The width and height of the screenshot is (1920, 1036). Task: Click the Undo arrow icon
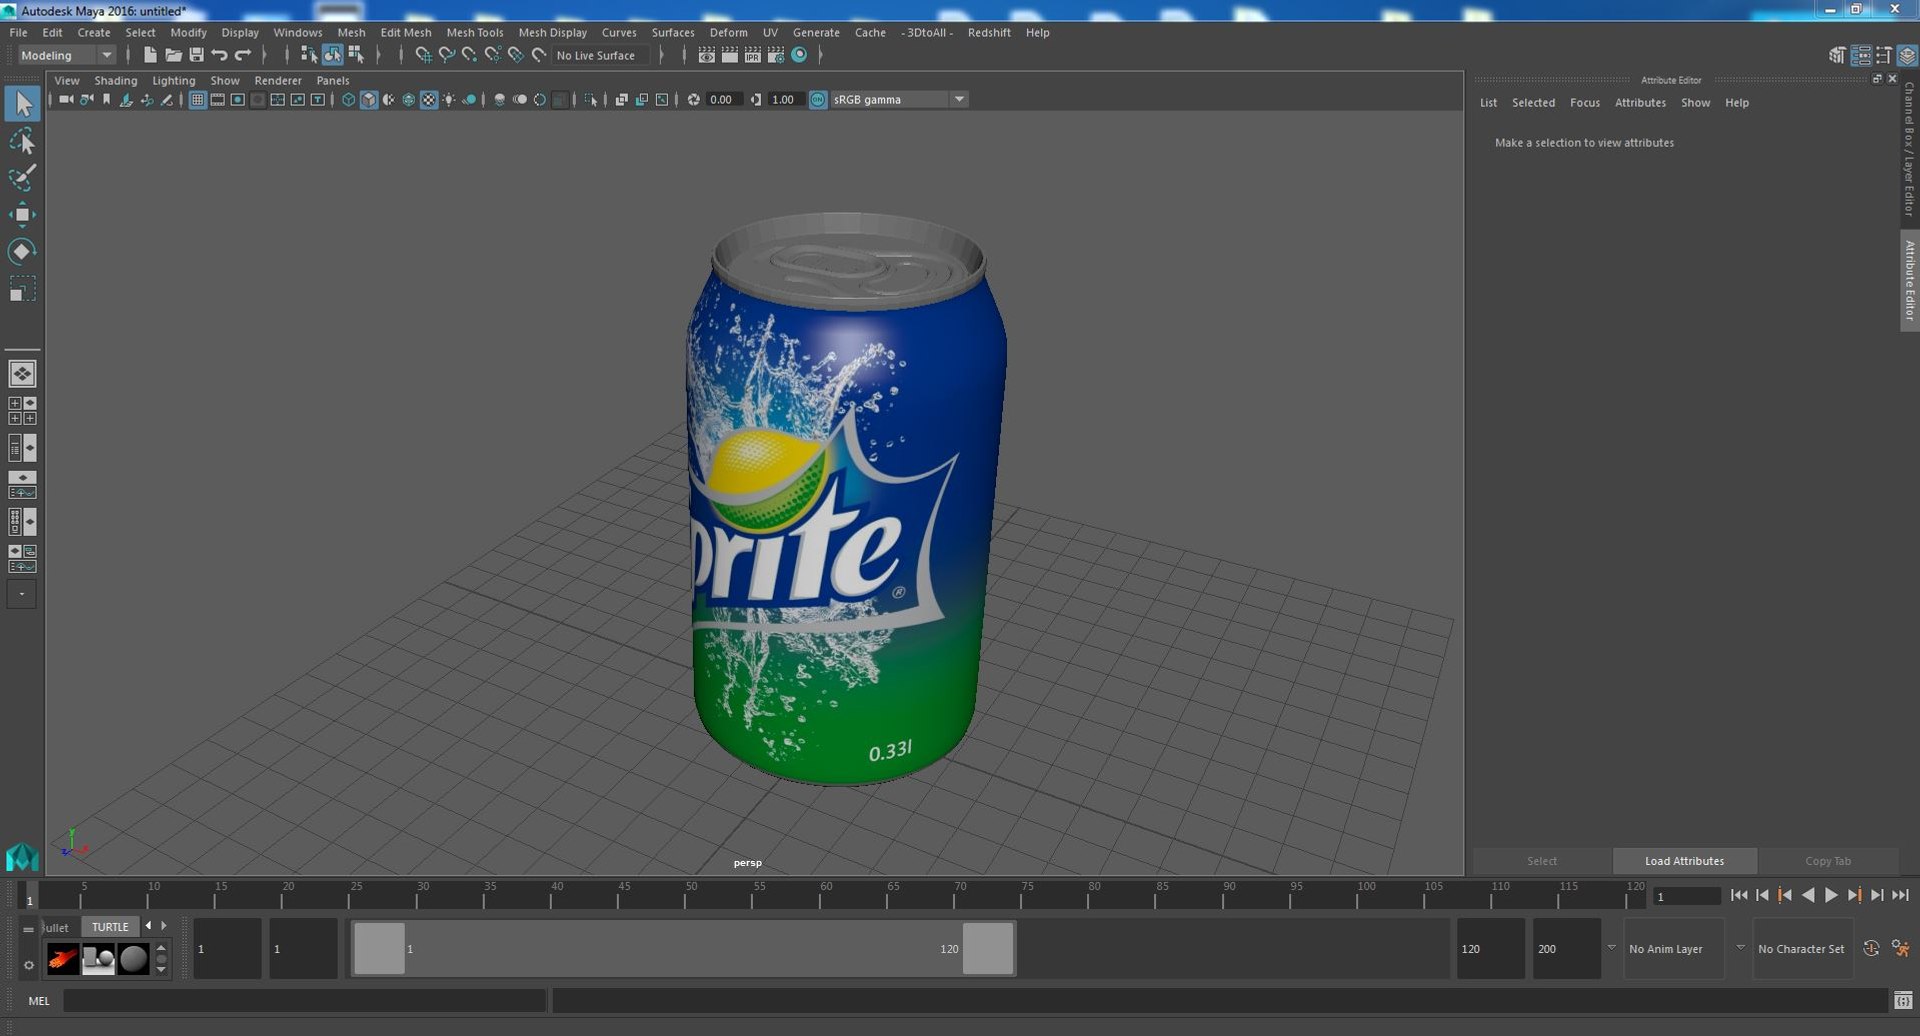[x=219, y=55]
